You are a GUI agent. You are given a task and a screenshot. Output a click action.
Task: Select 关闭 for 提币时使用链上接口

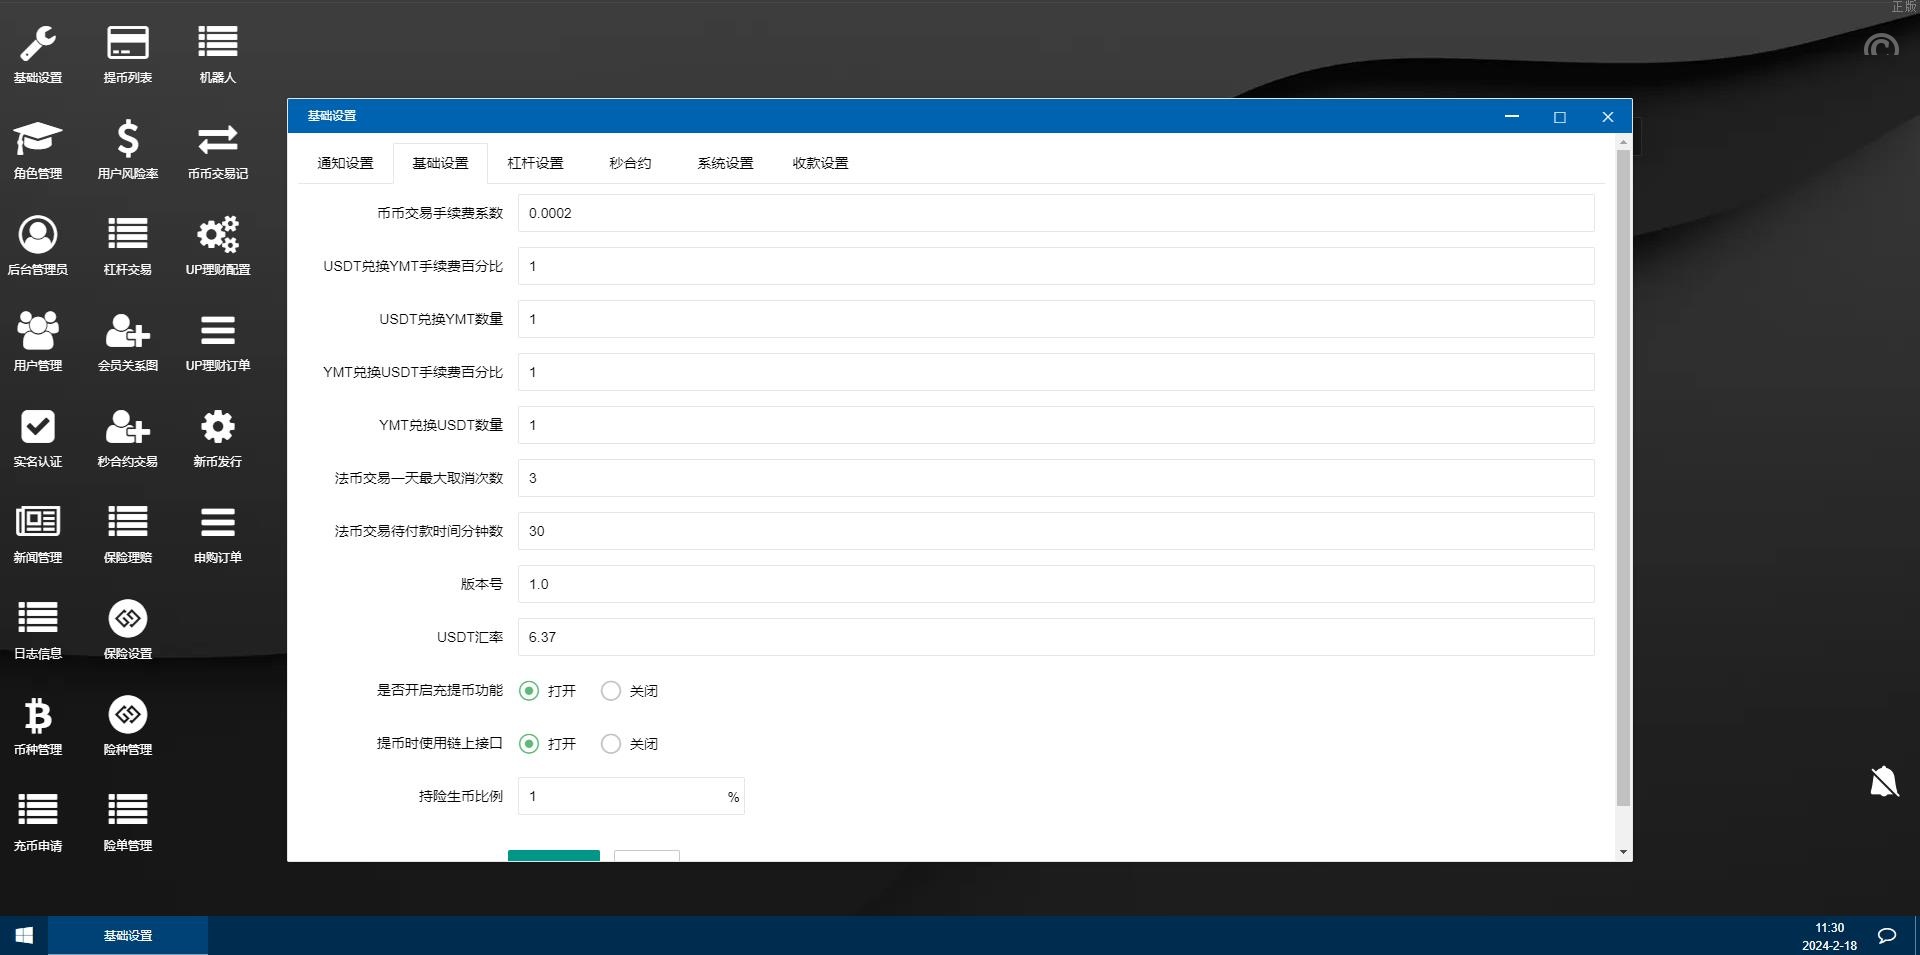(610, 743)
